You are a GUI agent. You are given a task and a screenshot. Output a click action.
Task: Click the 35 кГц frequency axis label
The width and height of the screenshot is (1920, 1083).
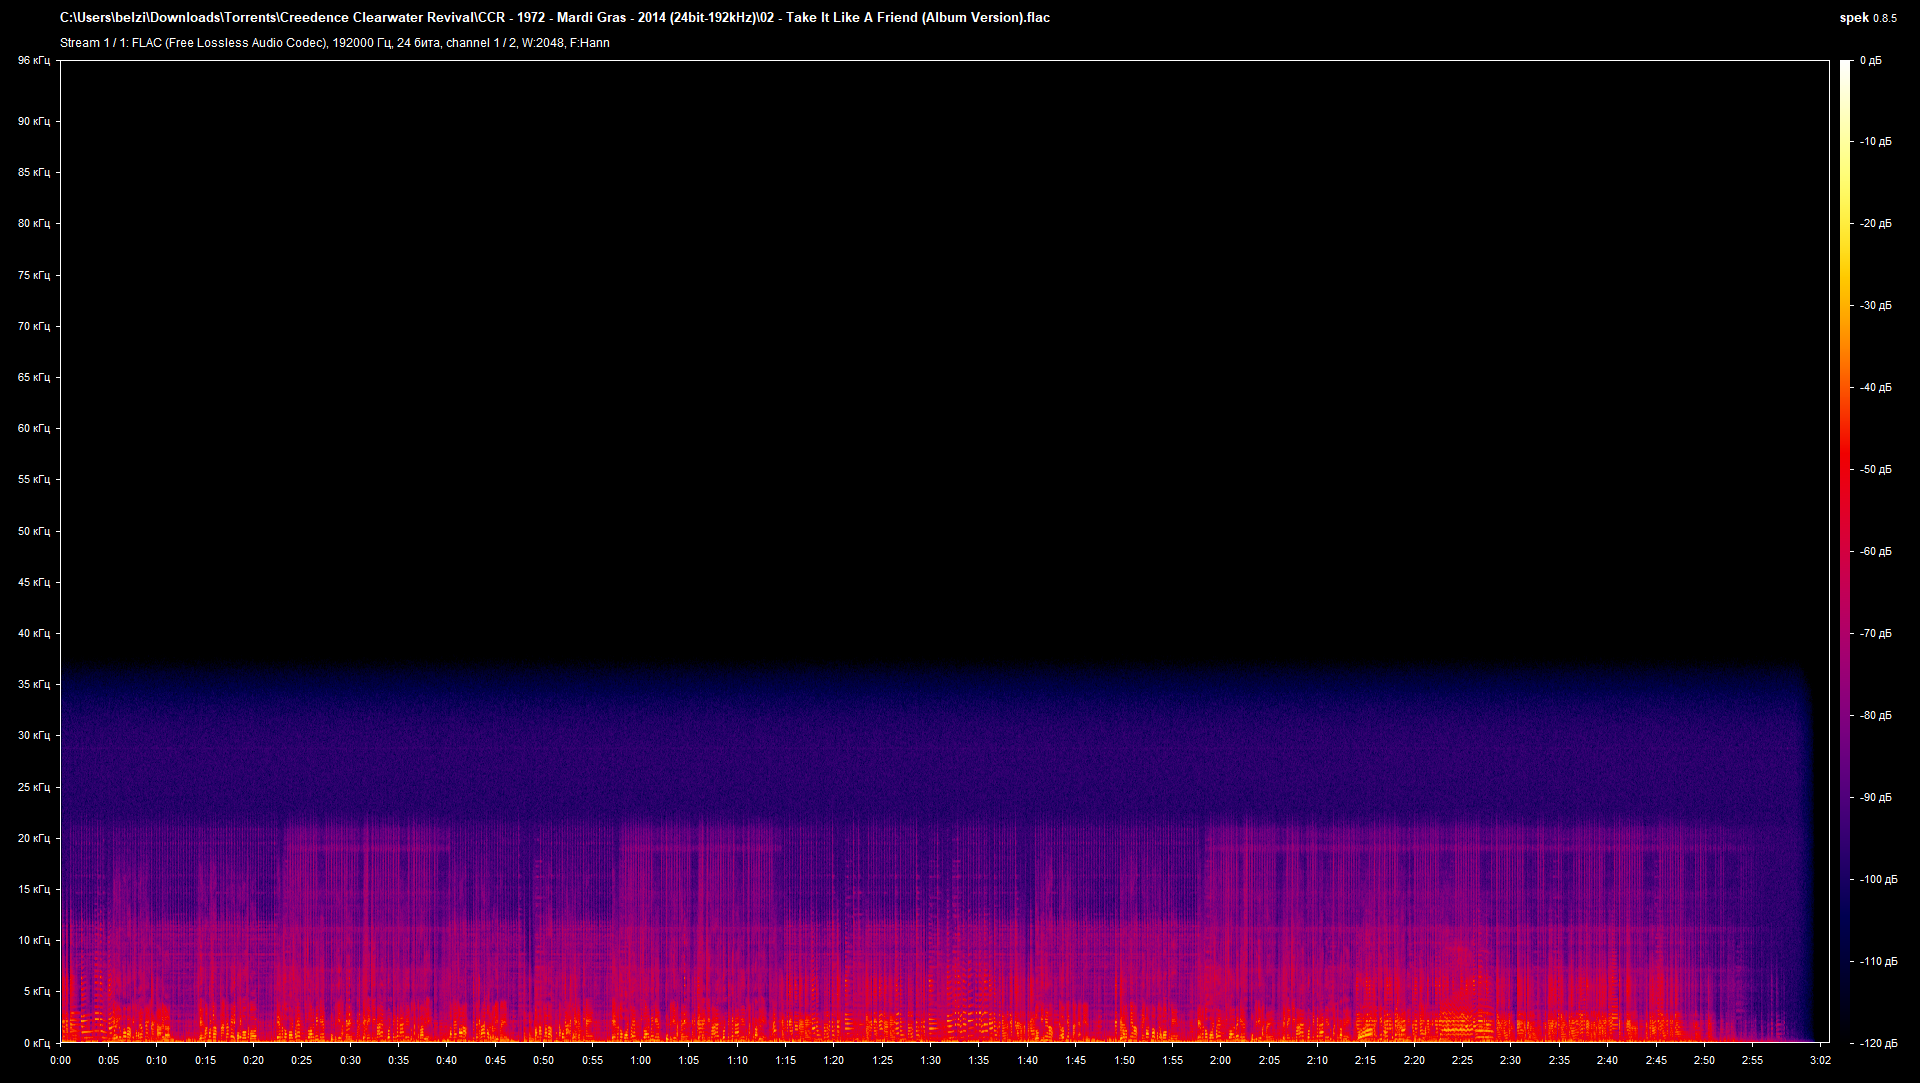[x=33, y=684]
